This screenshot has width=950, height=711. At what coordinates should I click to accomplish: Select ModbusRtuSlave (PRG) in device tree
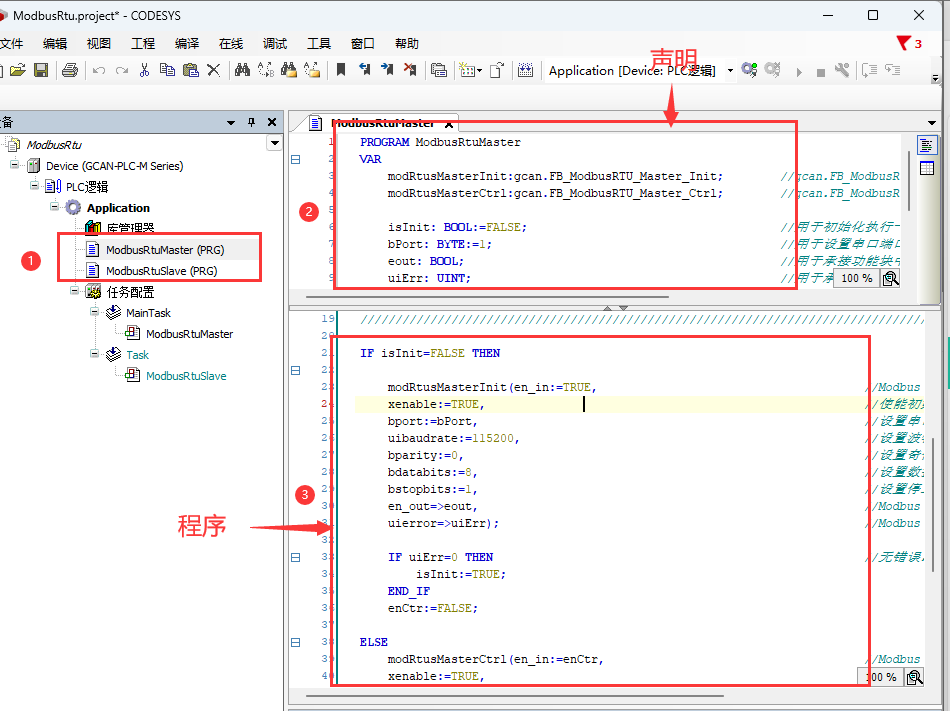161,270
